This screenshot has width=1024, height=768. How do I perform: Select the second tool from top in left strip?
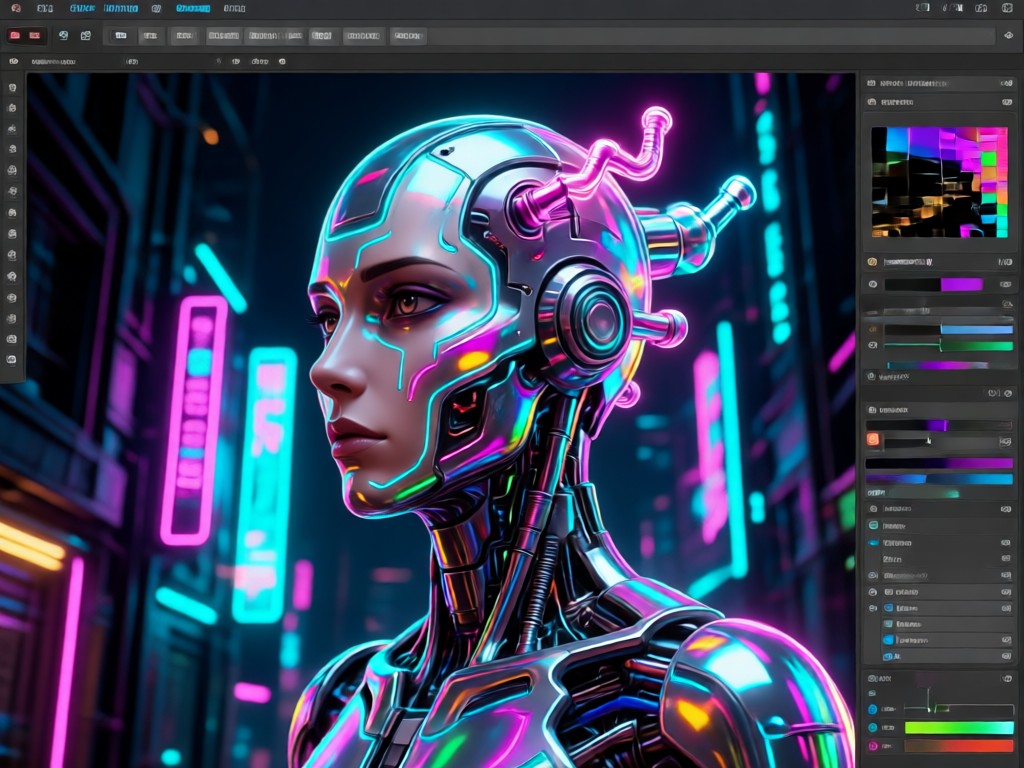click(12, 108)
